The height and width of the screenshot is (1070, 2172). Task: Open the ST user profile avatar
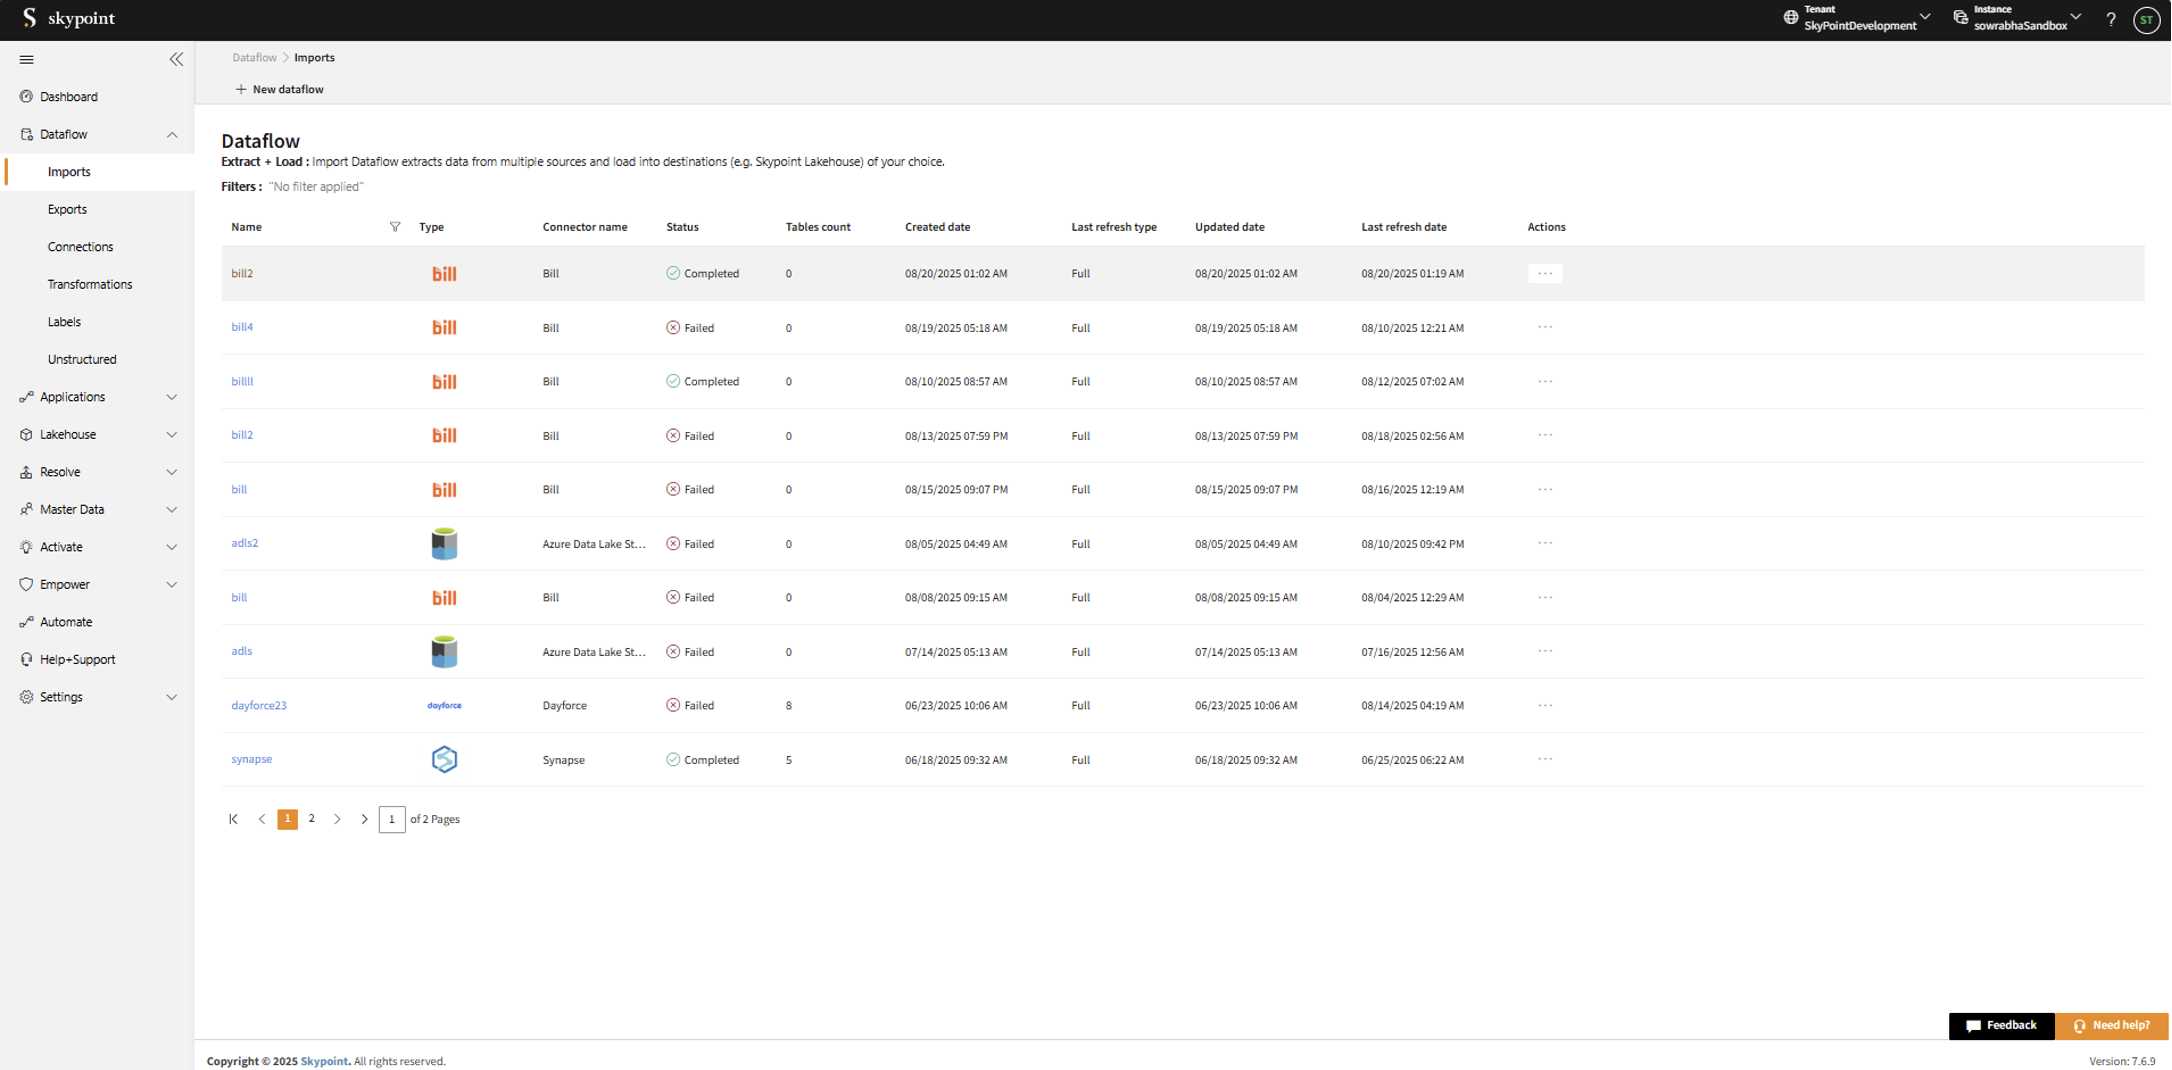click(2146, 19)
